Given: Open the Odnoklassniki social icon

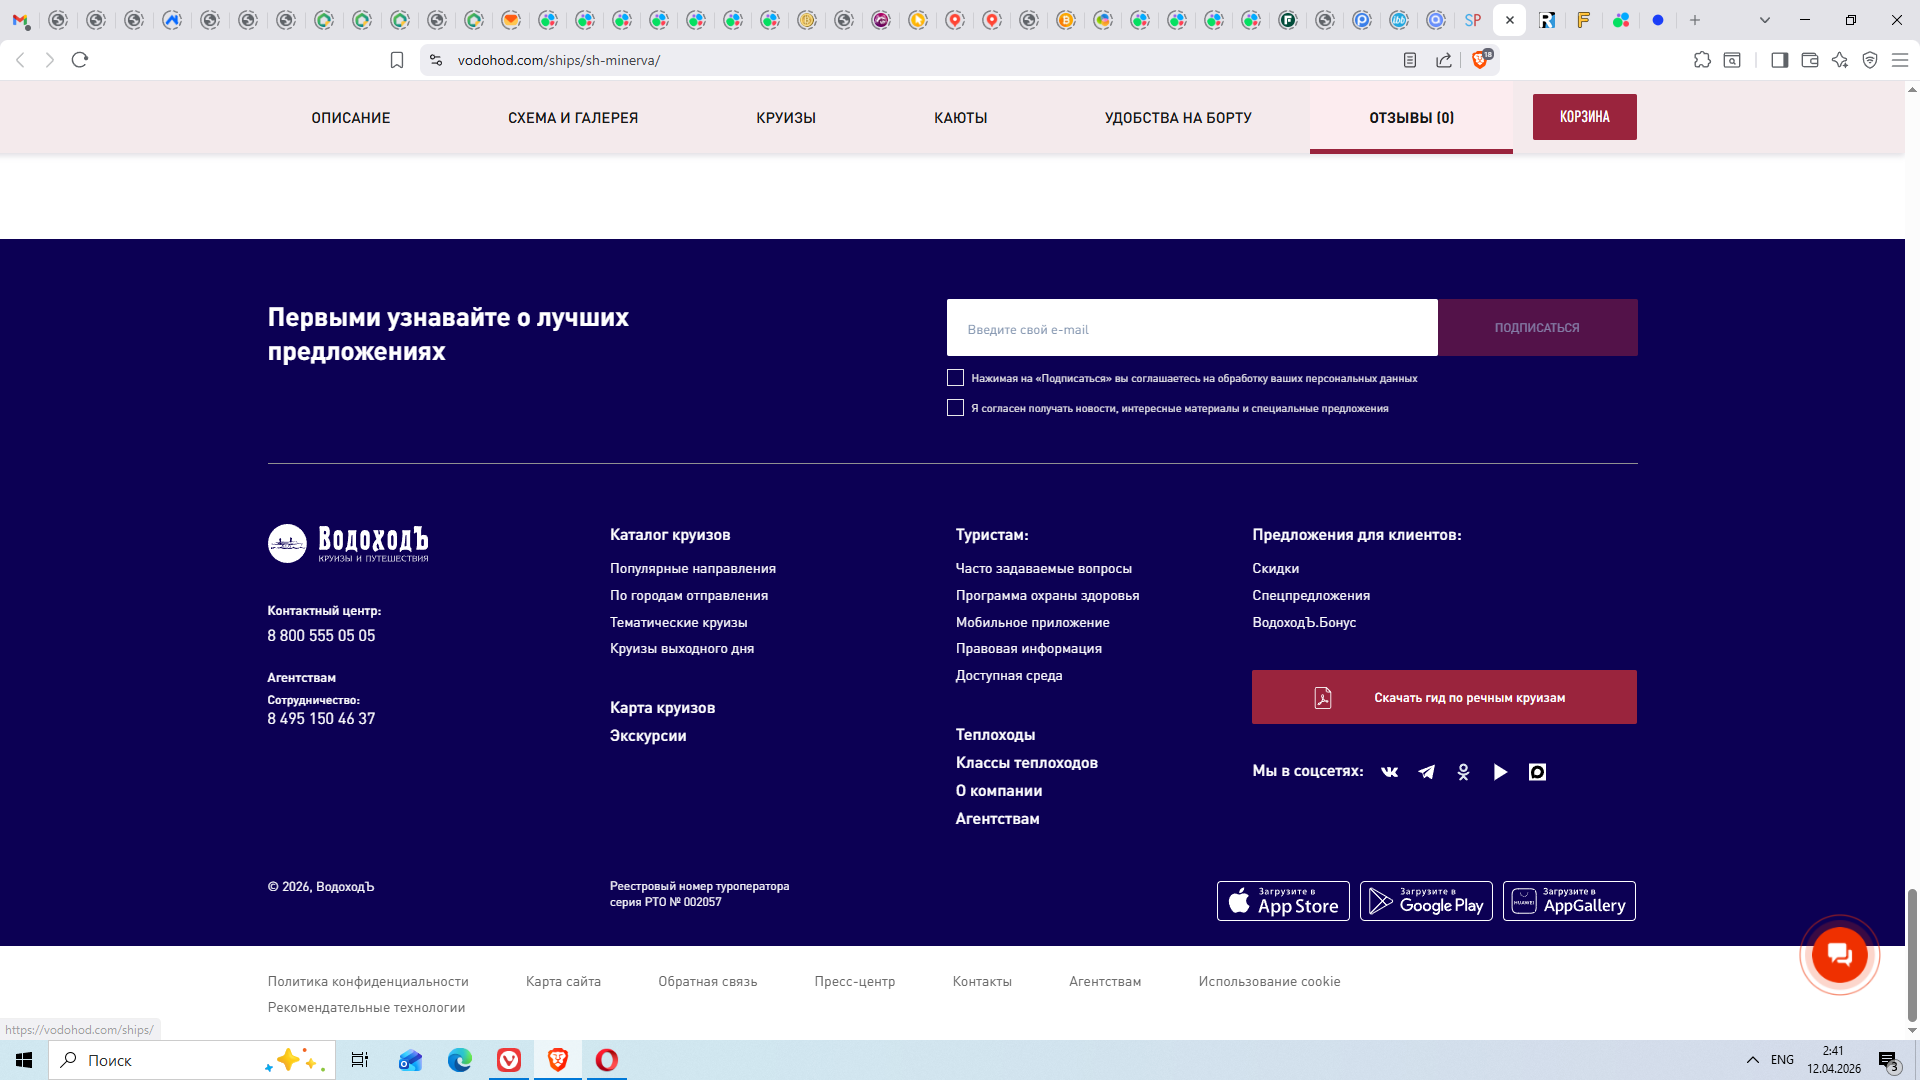Looking at the screenshot, I should [x=1463, y=772].
